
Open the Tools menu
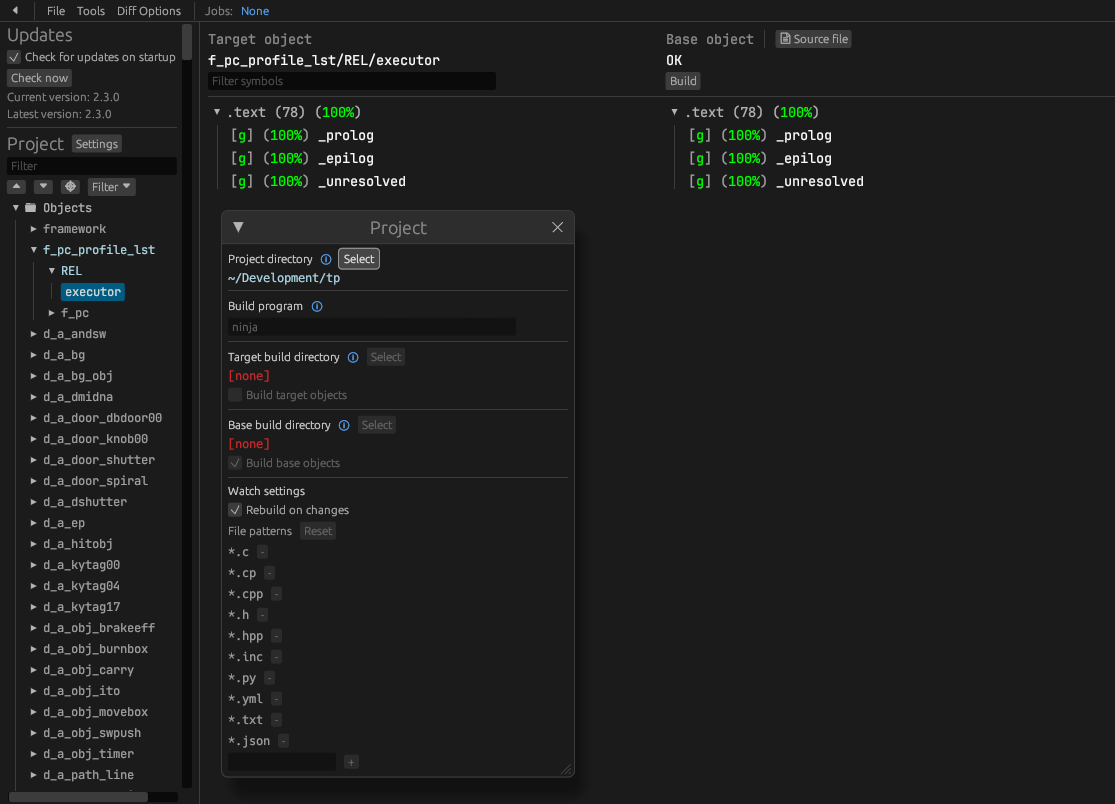pos(90,11)
